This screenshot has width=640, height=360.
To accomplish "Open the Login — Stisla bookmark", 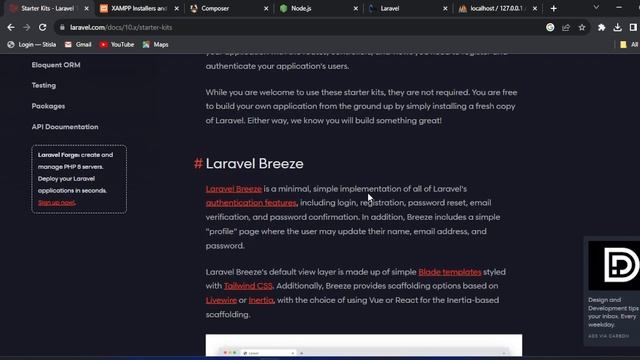I will click(x=31, y=44).
